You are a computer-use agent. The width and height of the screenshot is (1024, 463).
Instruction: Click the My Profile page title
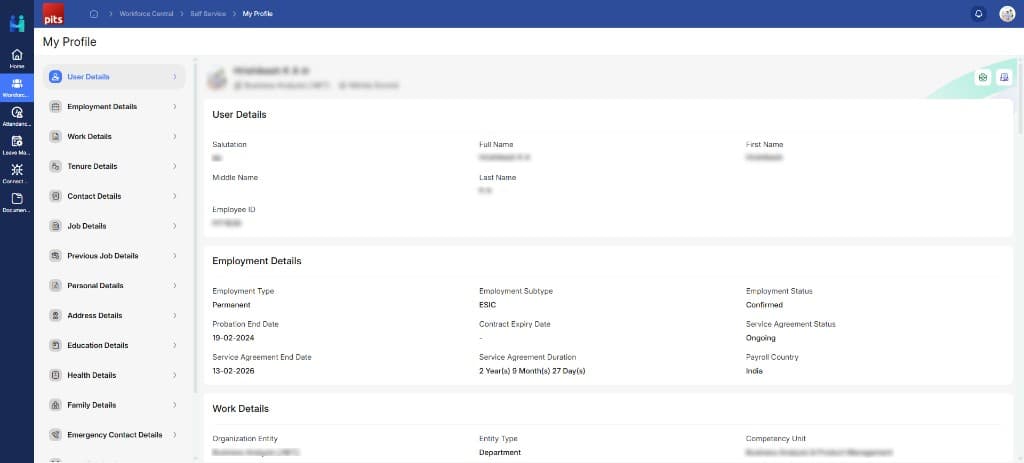(70, 42)
